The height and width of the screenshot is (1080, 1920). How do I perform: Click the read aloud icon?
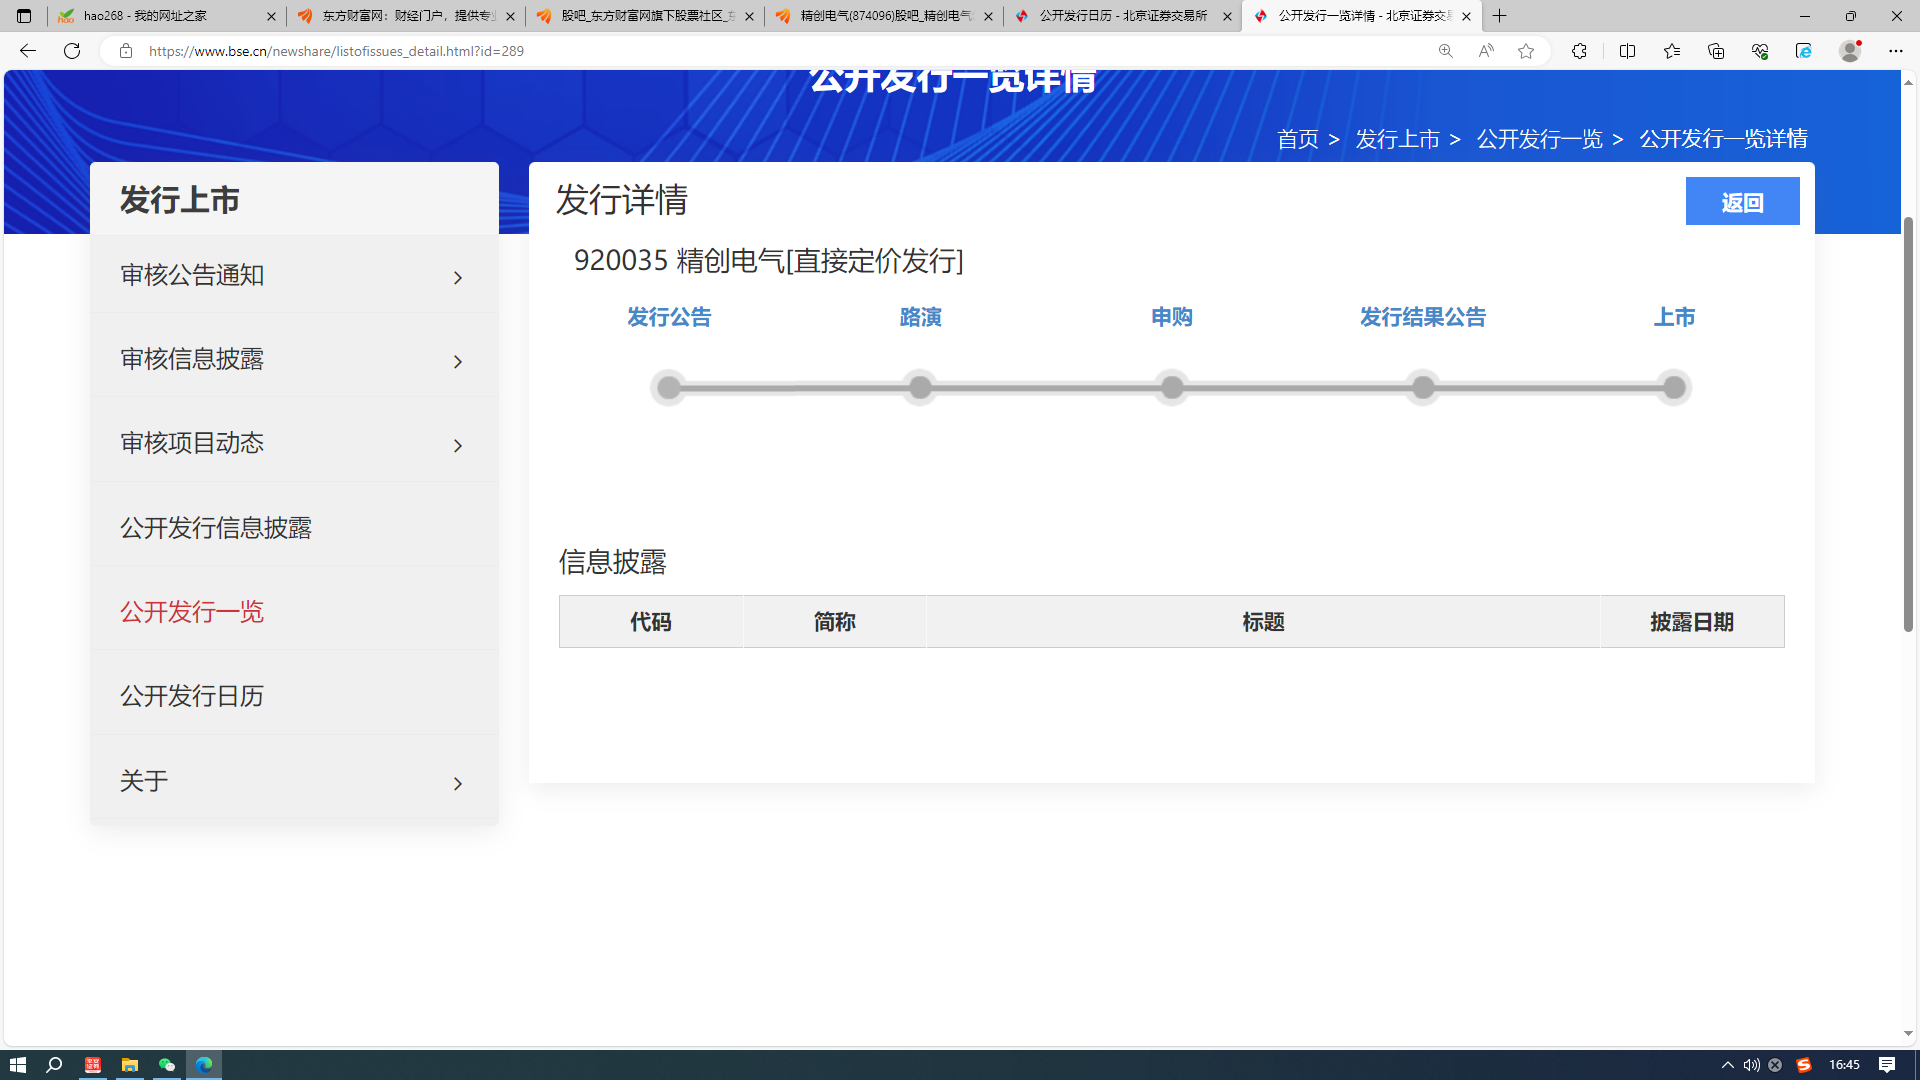pyautogui.click(x=1485, y=51)
